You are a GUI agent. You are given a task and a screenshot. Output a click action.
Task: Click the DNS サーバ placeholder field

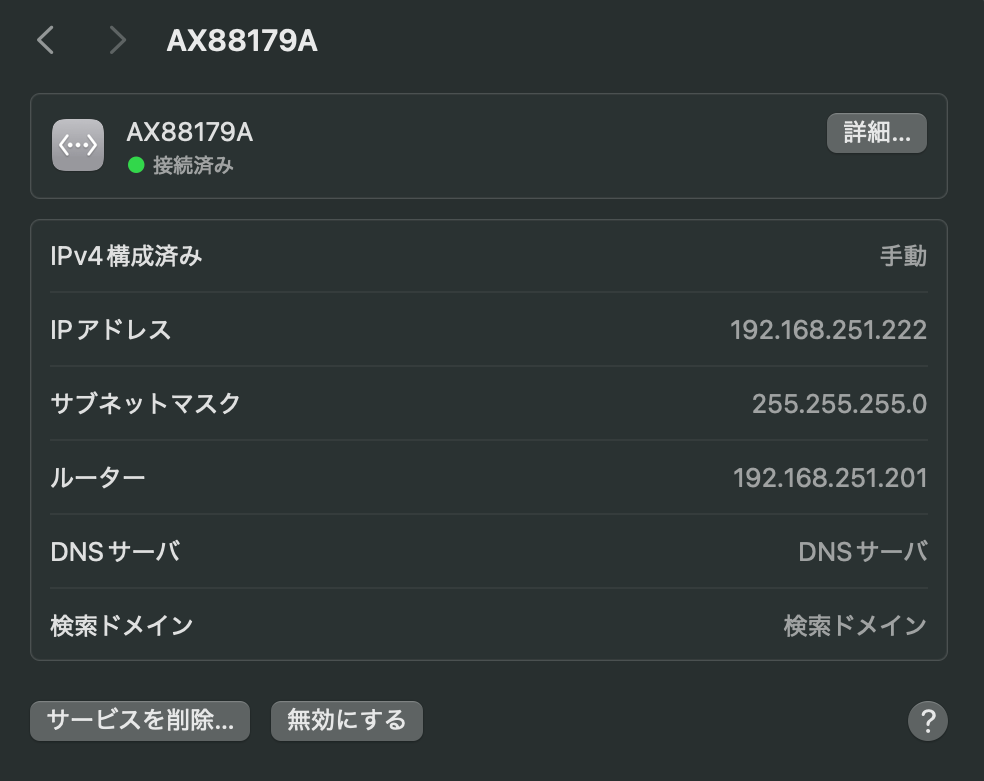[x=863, y=552]
